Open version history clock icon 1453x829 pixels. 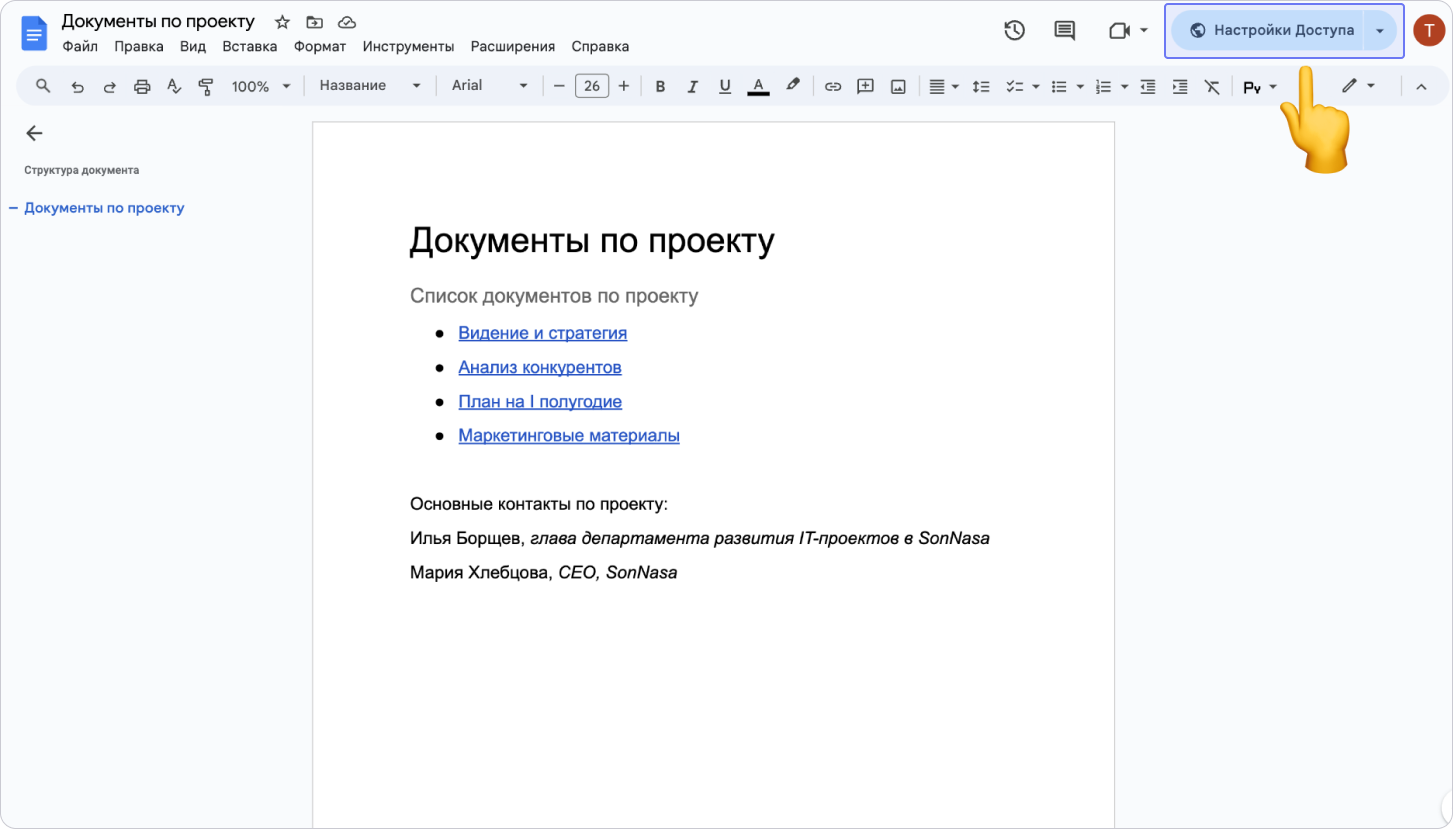pos(1014,31)
